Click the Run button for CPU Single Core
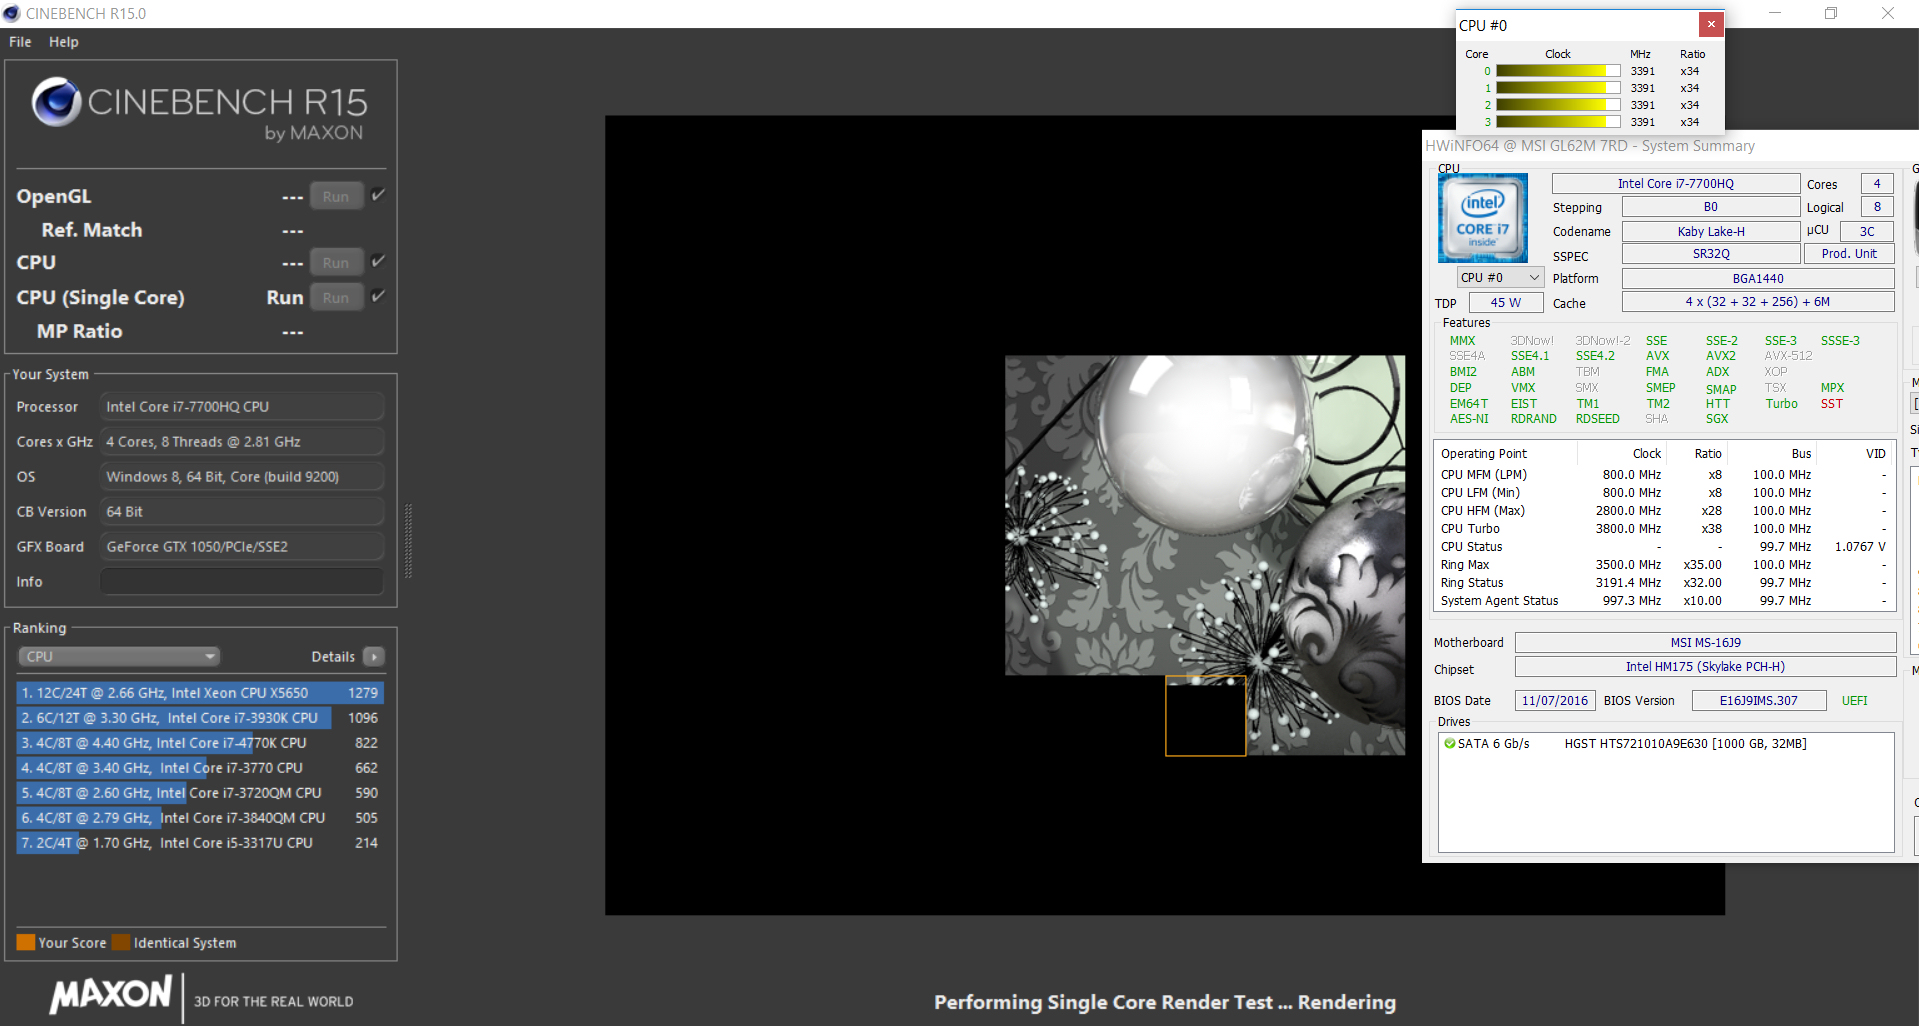 [336, 297]
